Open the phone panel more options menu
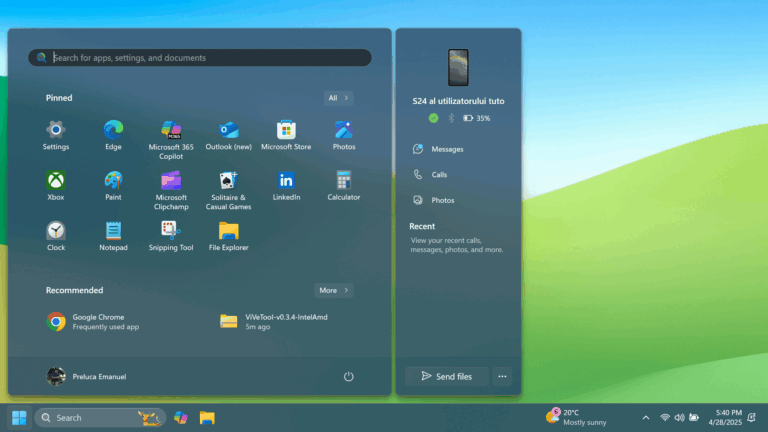The width and height of the screenshot is (768, 432). point(502,376)
